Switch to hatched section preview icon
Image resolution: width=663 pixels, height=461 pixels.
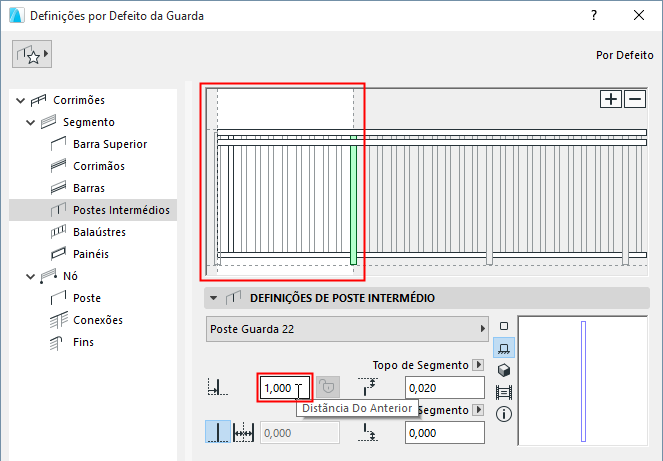tap(504, 392)
